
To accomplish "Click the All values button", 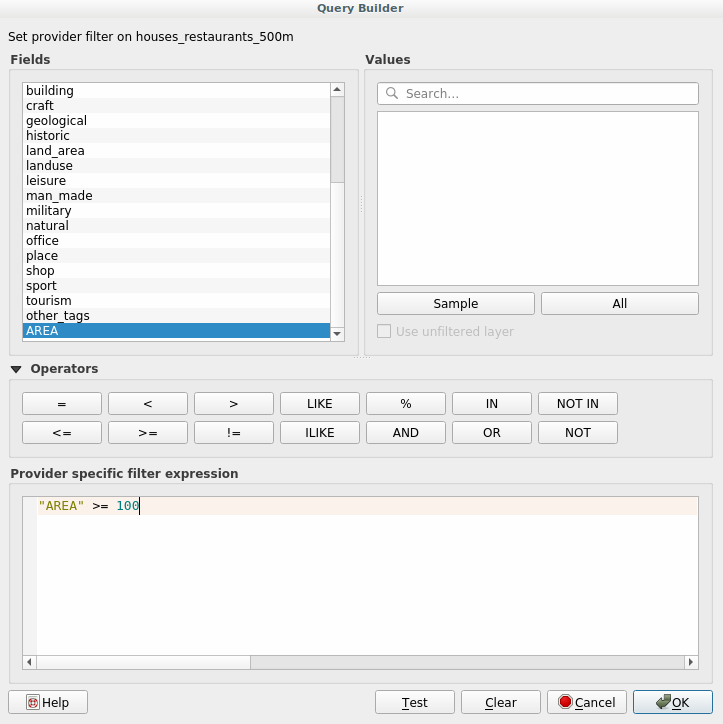I will coord(619,304).
